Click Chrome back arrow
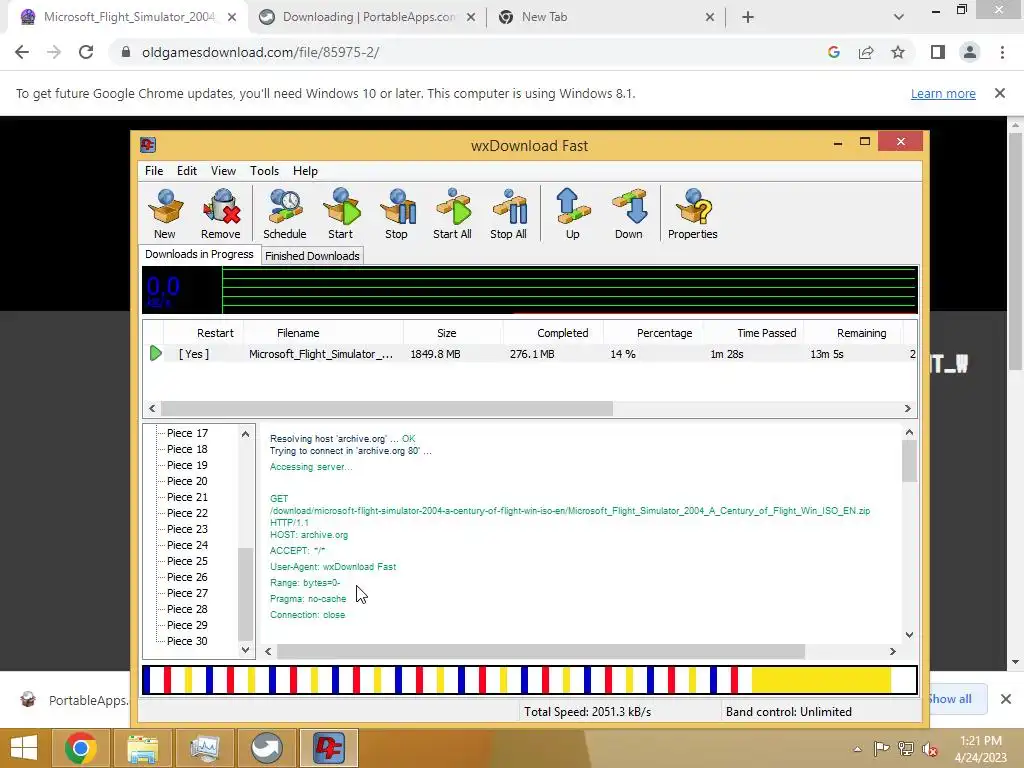 click(x=22, y=52)
